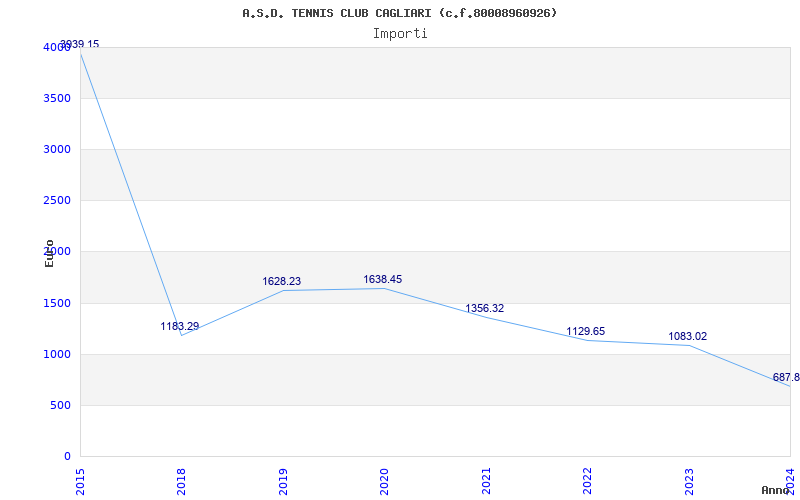Click the Anno x-axis title
The height and width of the screenshot is (500, 800).
pos(777,490)
